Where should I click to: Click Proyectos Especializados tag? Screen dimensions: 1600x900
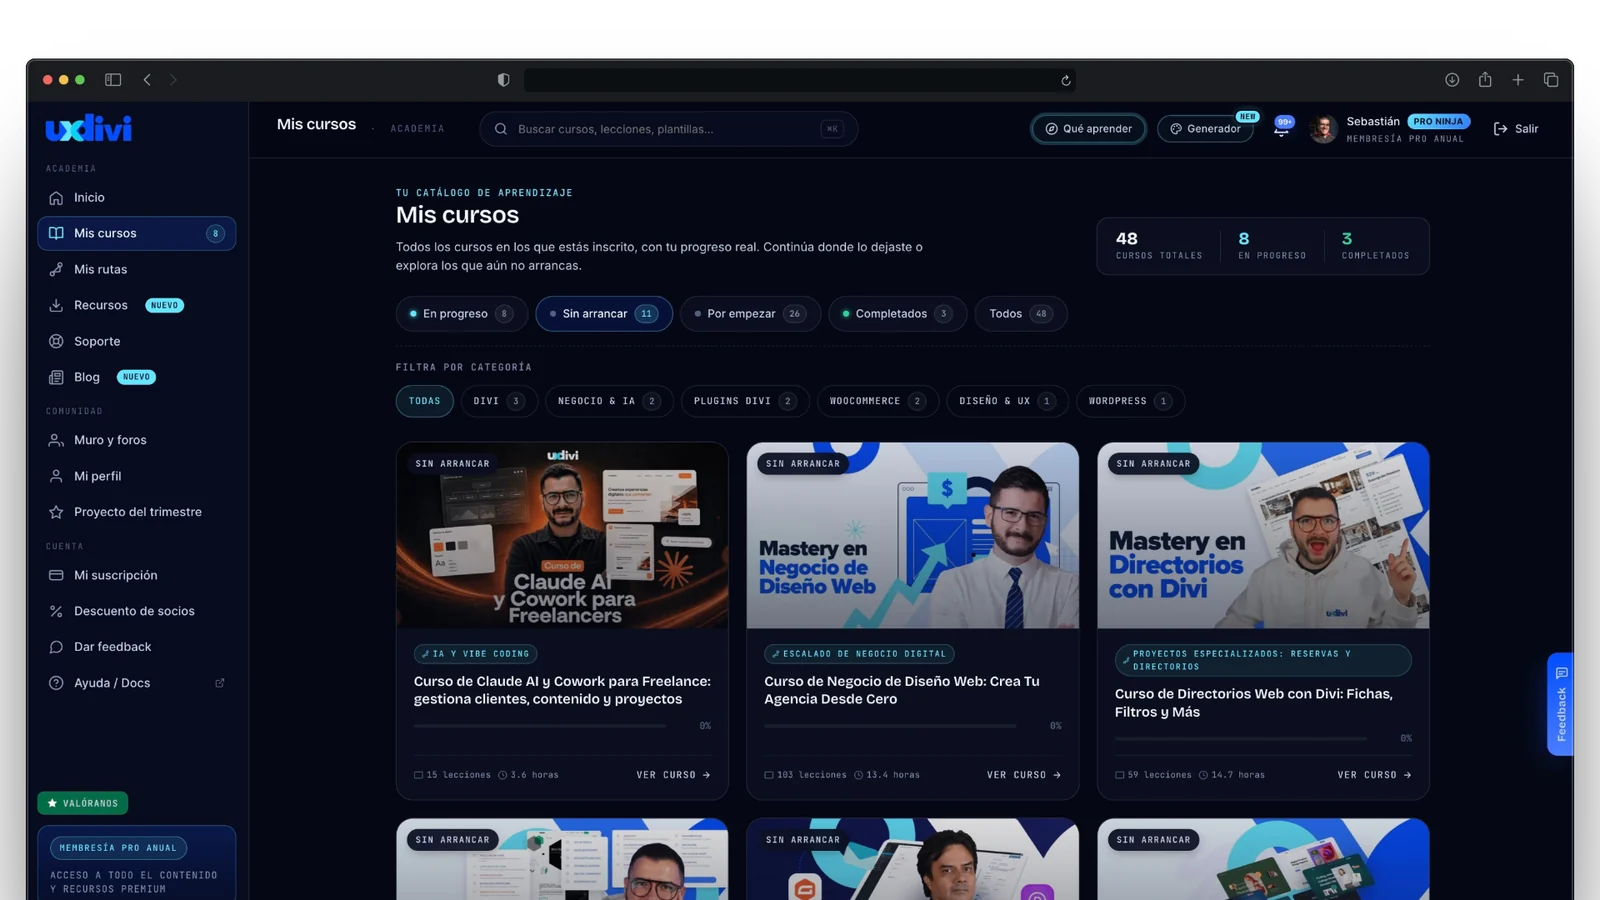tap(1263, 660)
